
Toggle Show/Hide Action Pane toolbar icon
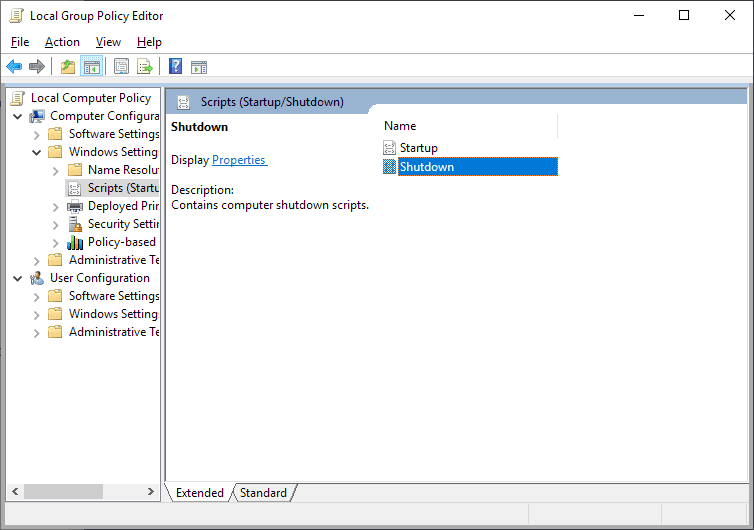pos(199,67)
